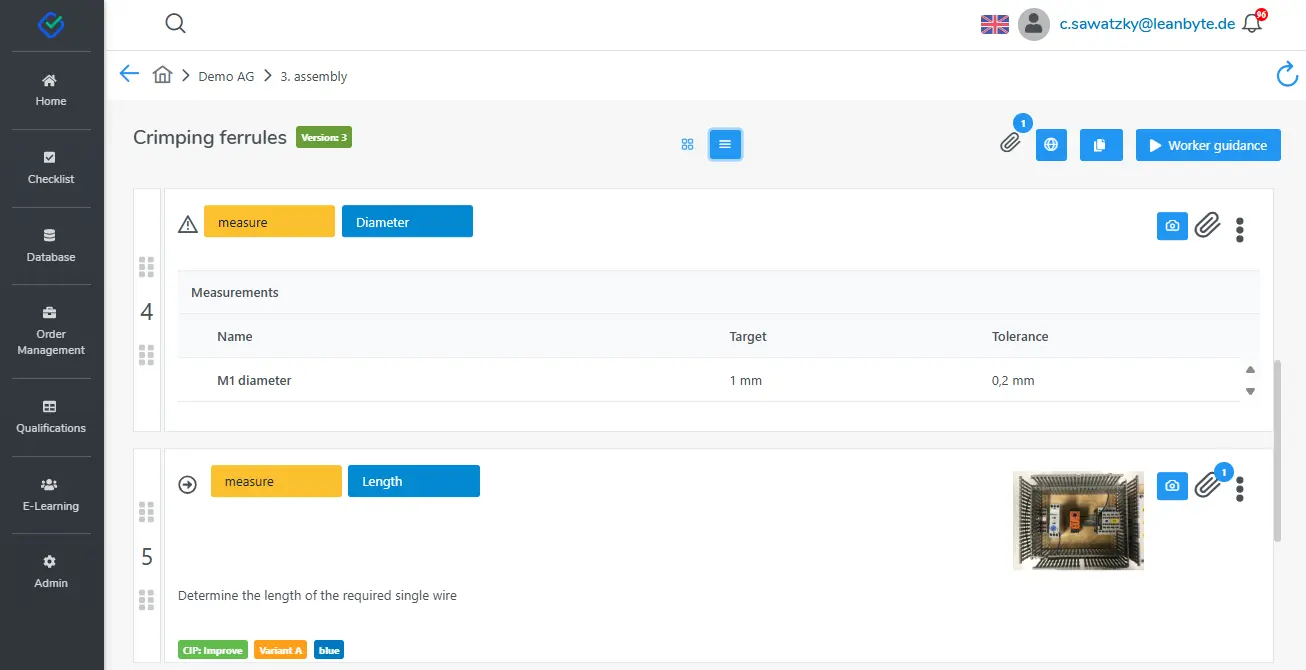Open the globe translation button
Screen dimensions: 1306x670
(1051, 145)
